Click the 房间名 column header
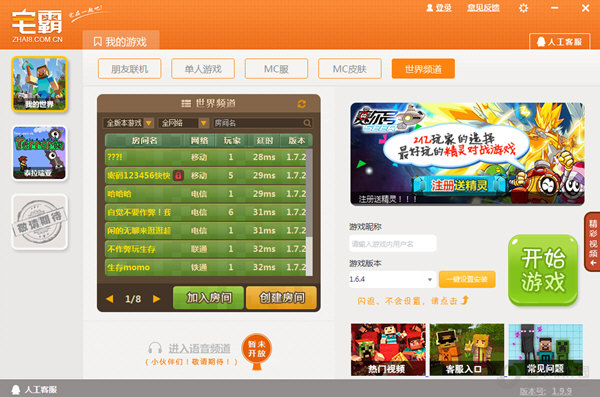The width and height of the screenshot is (600, 397). coord(144,141)
